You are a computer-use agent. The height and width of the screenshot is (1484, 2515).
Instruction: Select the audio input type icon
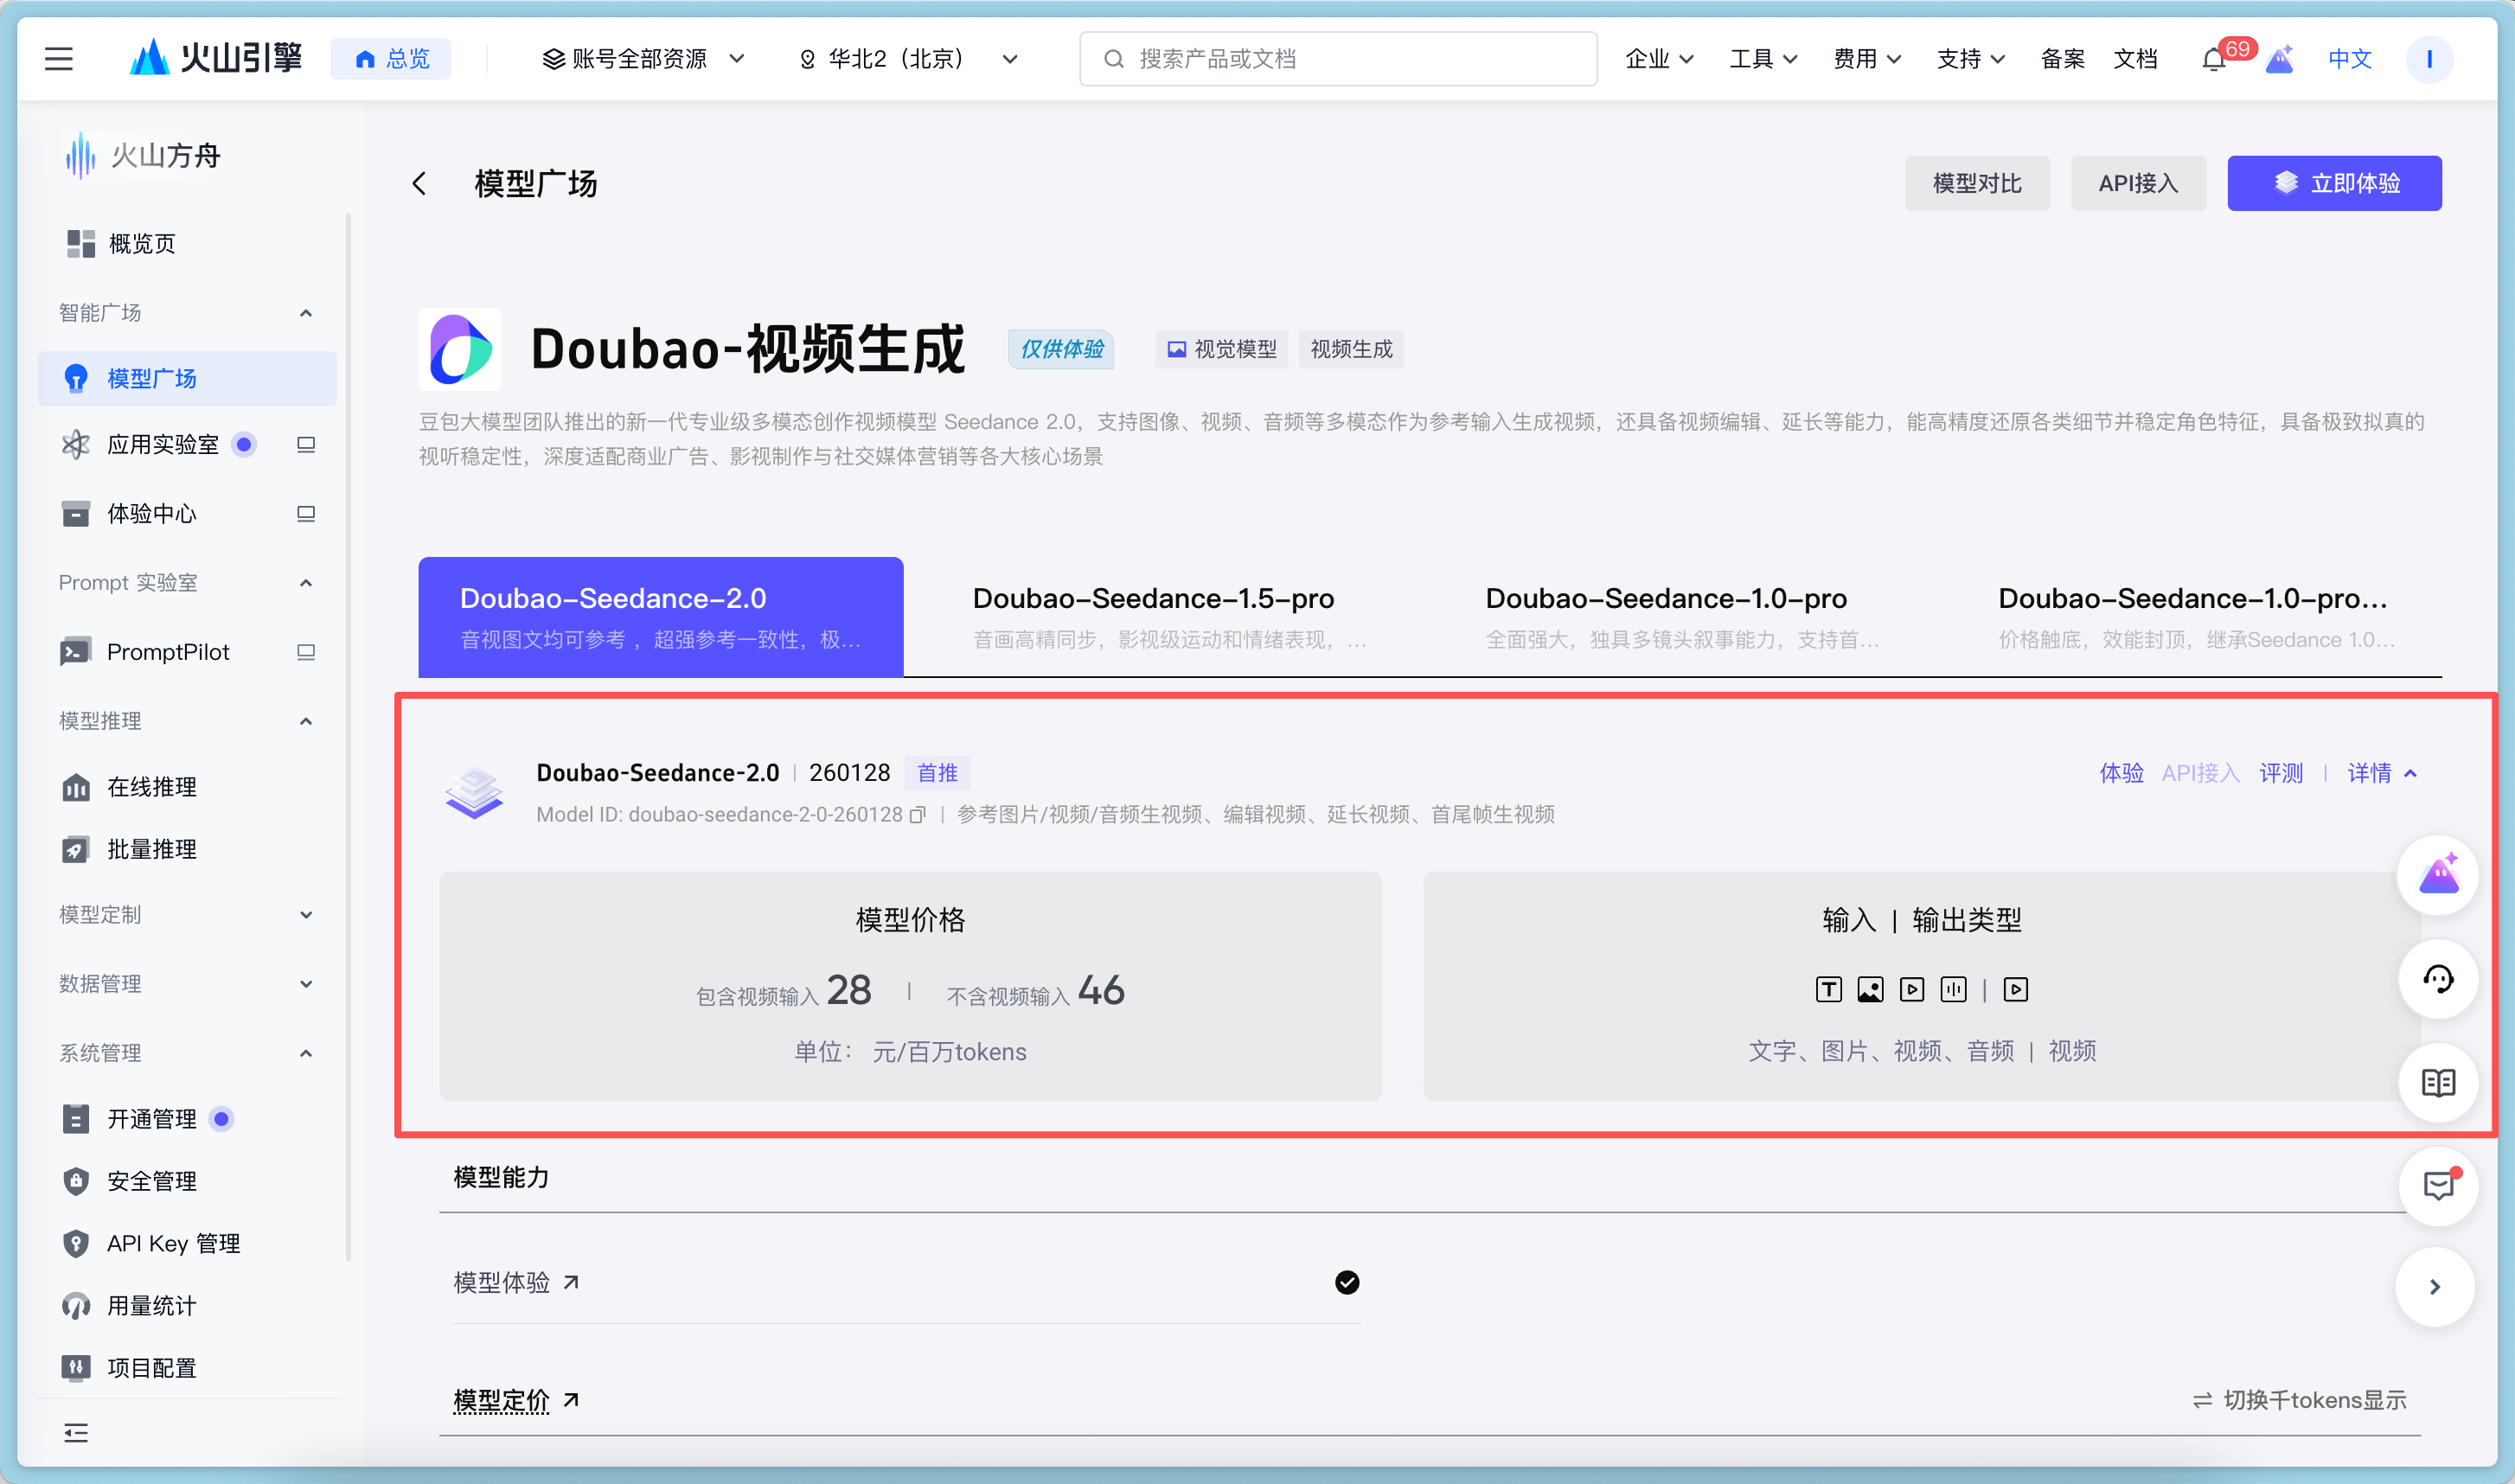pos(1955,989)
